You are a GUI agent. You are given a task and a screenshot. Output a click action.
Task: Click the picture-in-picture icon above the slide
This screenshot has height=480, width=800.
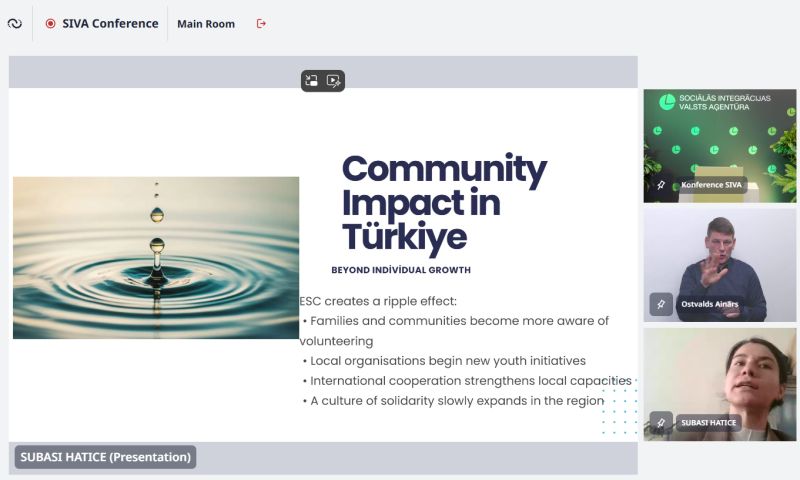pyautogui.click(x=312, y=82)
